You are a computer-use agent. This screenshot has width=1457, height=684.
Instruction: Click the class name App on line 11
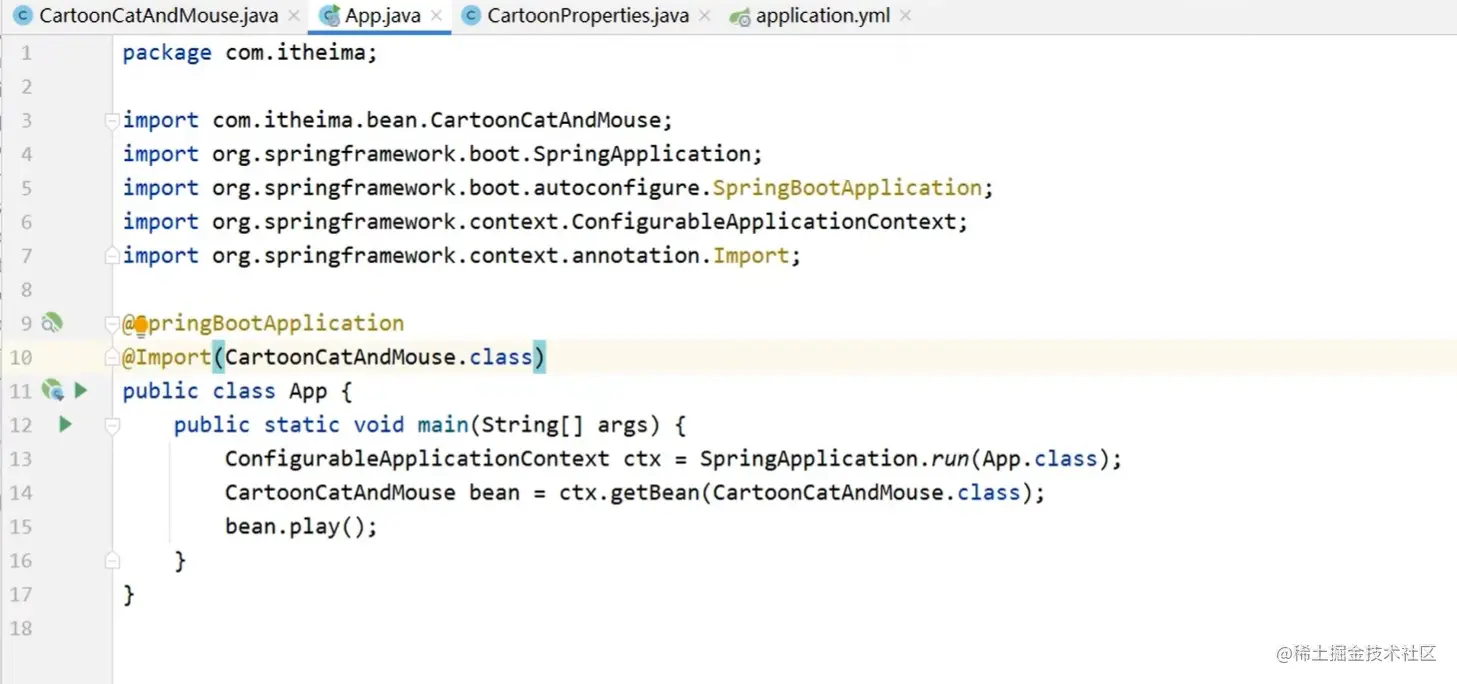308,392
